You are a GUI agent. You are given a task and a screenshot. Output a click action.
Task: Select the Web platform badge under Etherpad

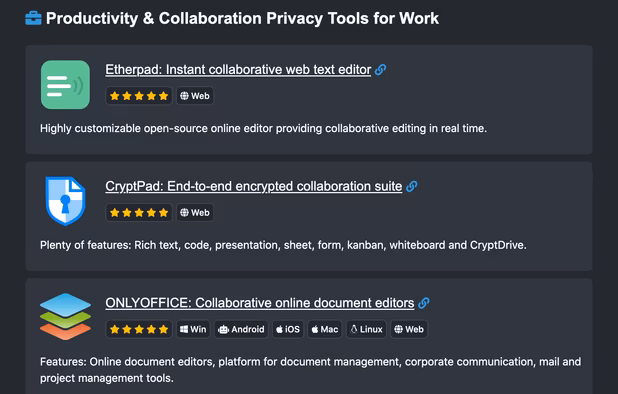[x=195, y=96]
